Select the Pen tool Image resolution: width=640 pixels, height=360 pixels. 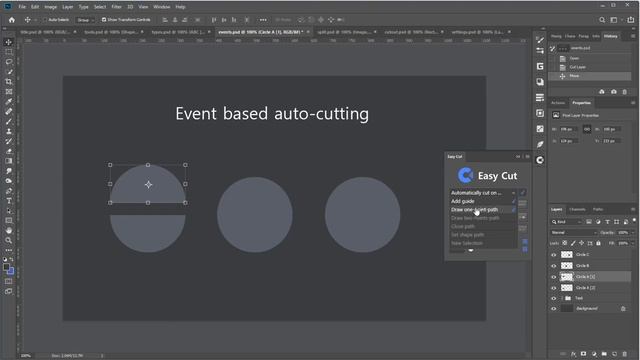(x=9, y=191)
